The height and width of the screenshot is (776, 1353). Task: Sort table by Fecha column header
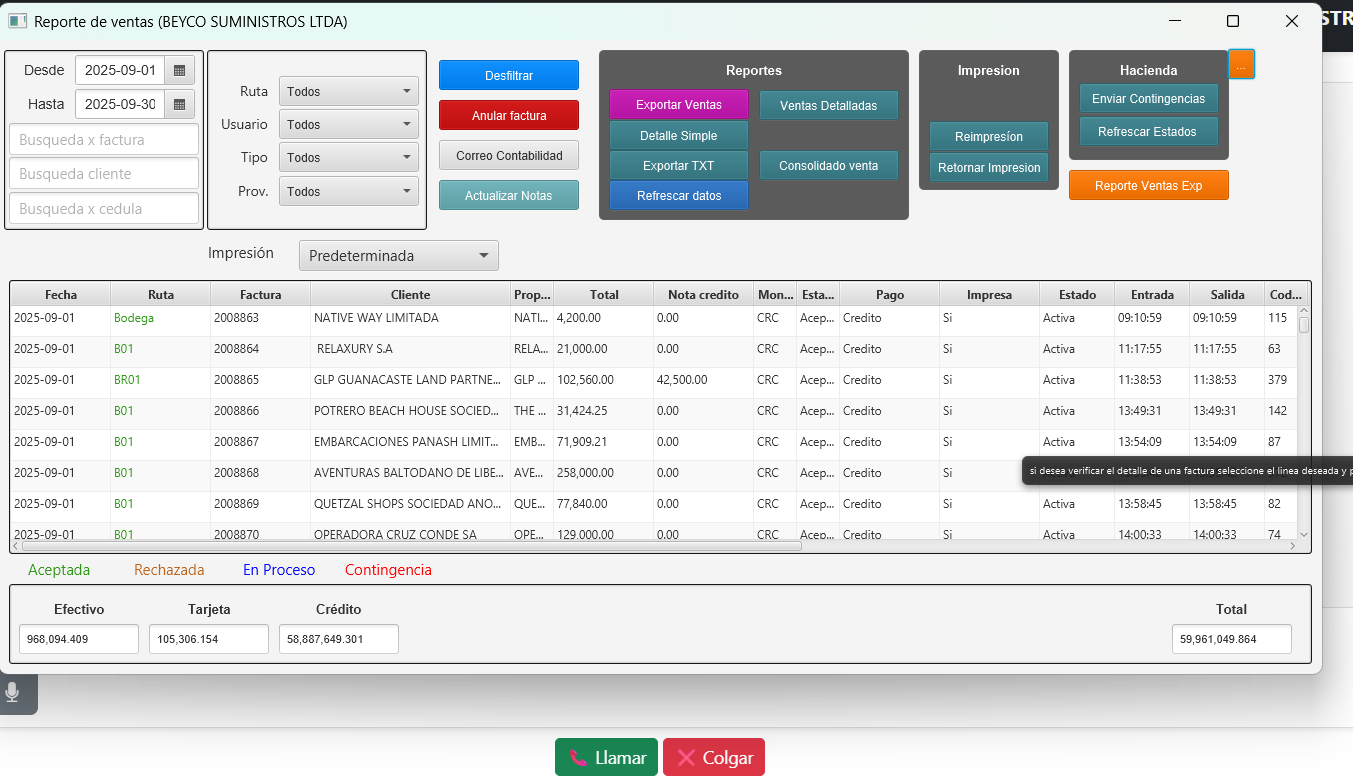(60, 295)
